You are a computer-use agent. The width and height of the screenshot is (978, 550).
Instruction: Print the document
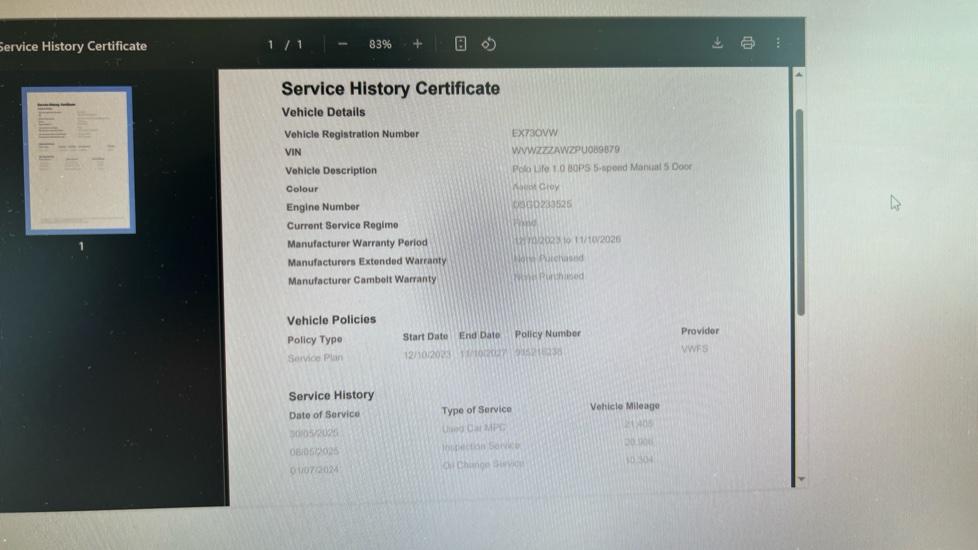click(x=747, y=42)
